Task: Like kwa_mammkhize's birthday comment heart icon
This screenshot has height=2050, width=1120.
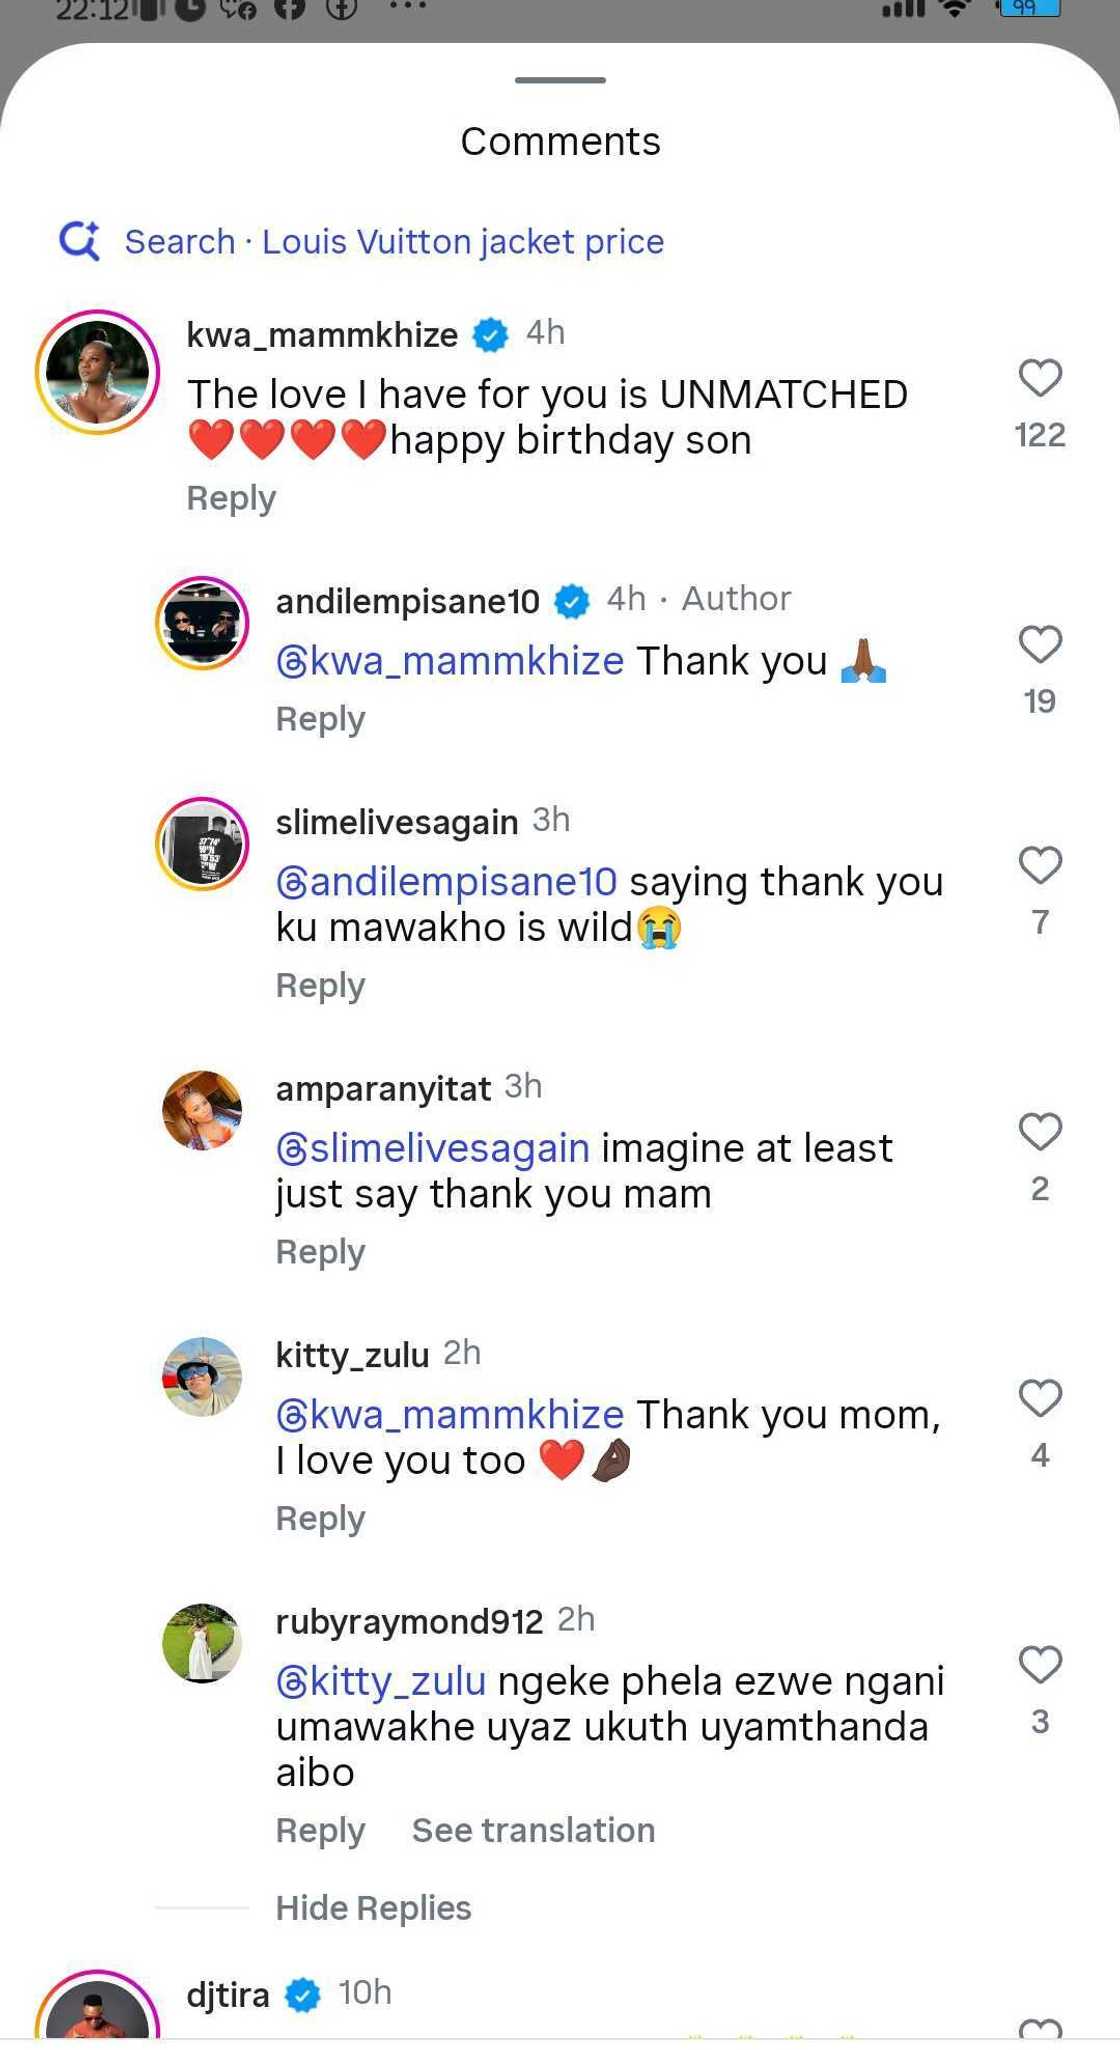Action: click(1038, 375)
